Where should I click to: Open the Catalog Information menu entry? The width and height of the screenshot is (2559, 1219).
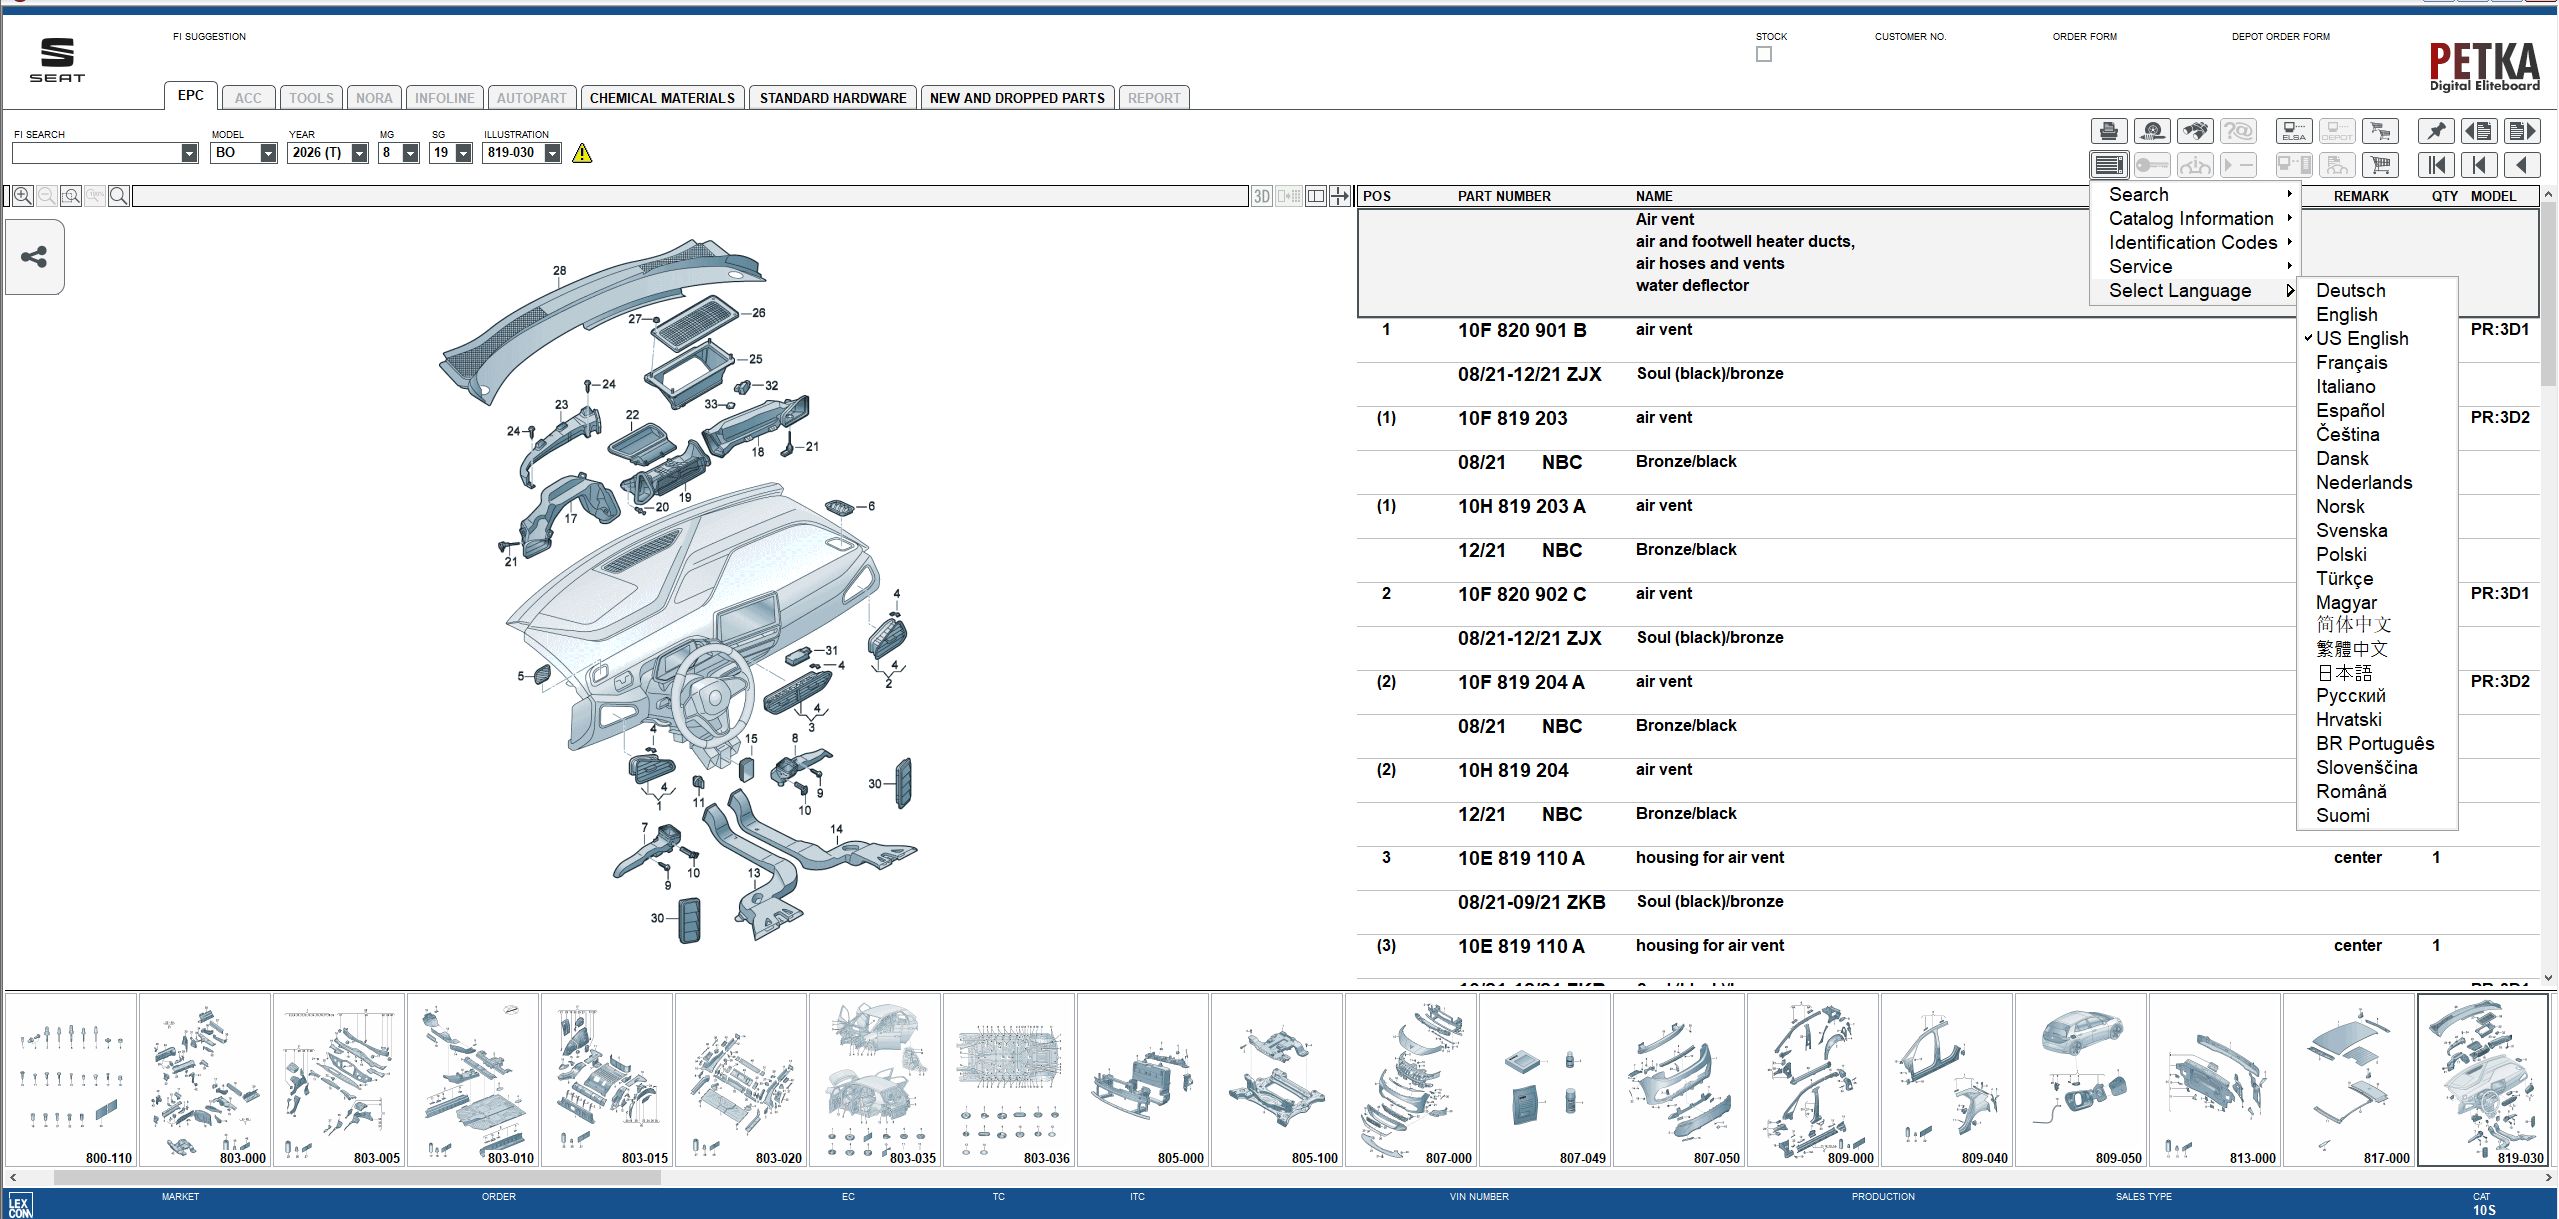tap(2191, 218)
